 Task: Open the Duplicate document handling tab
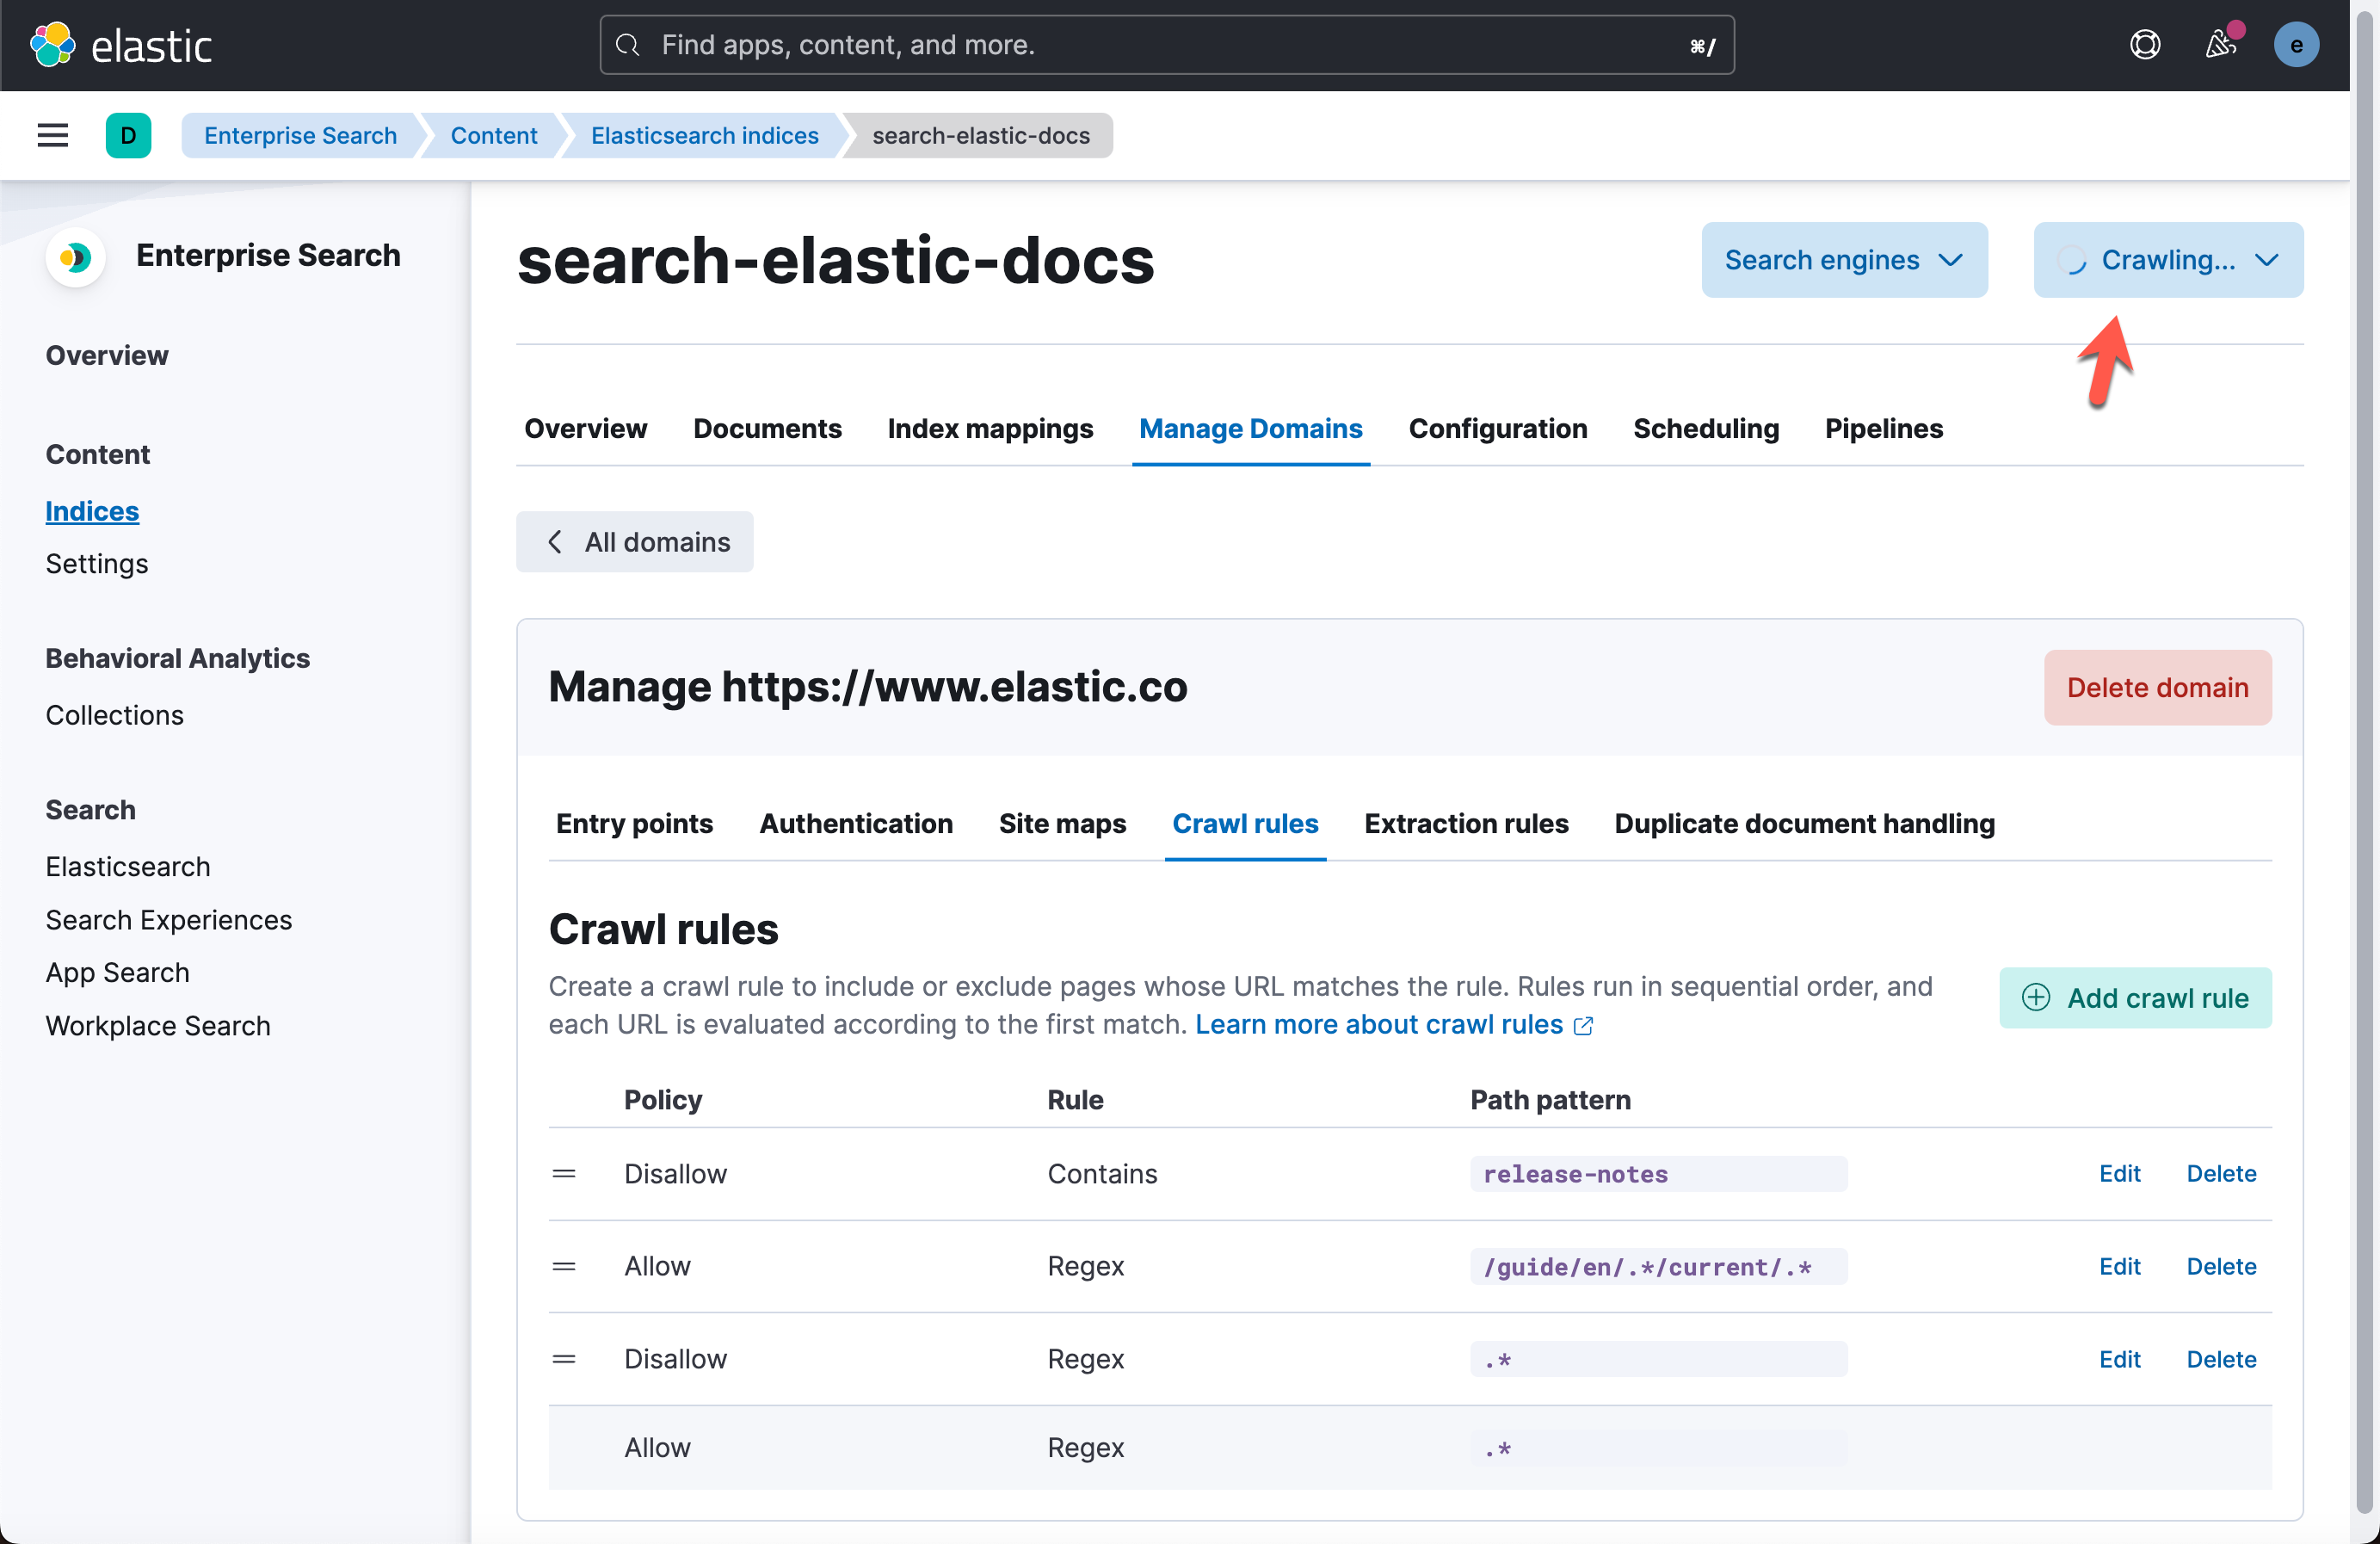[x=1804, y=824]
